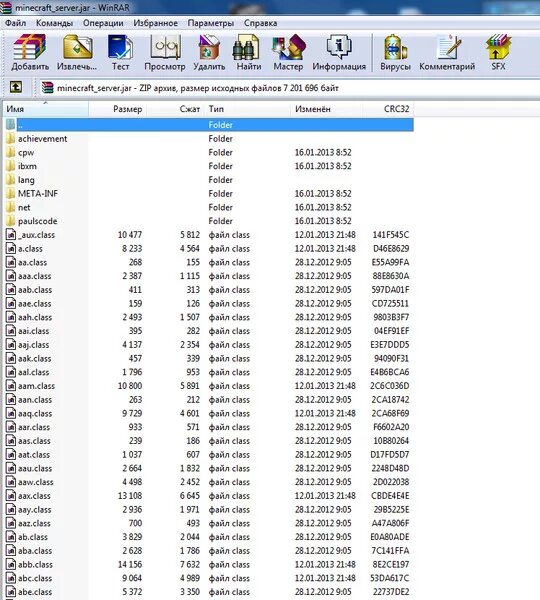Image resolution: width=540 pixels, height=600 pixels.
Task: Go up one level with the arrow button
Action: click(x=16, y=87)
